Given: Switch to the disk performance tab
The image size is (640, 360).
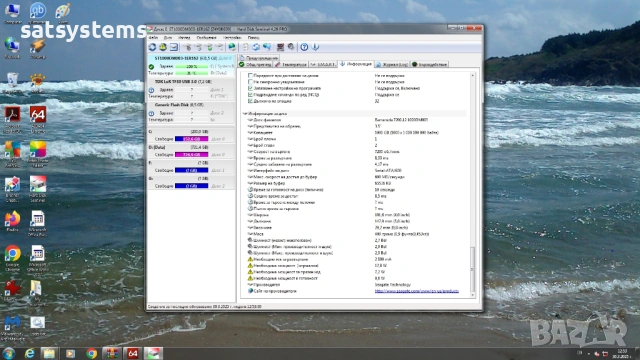Looking at the screenshot, I should (x=430, y=64).
